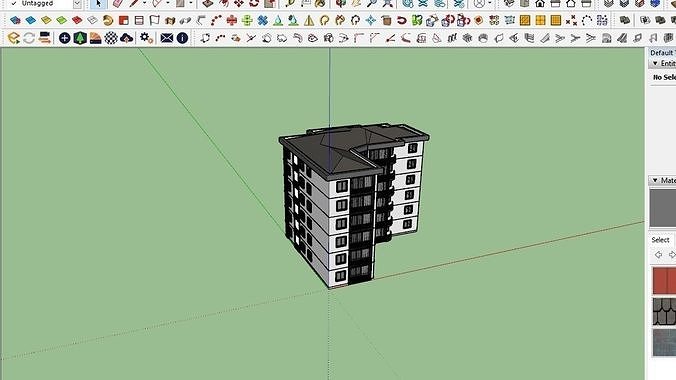Screen dimensions: 676x380
Task: Click the cloud upload icon
Action: pyautogui.click(x=126, y=38)
